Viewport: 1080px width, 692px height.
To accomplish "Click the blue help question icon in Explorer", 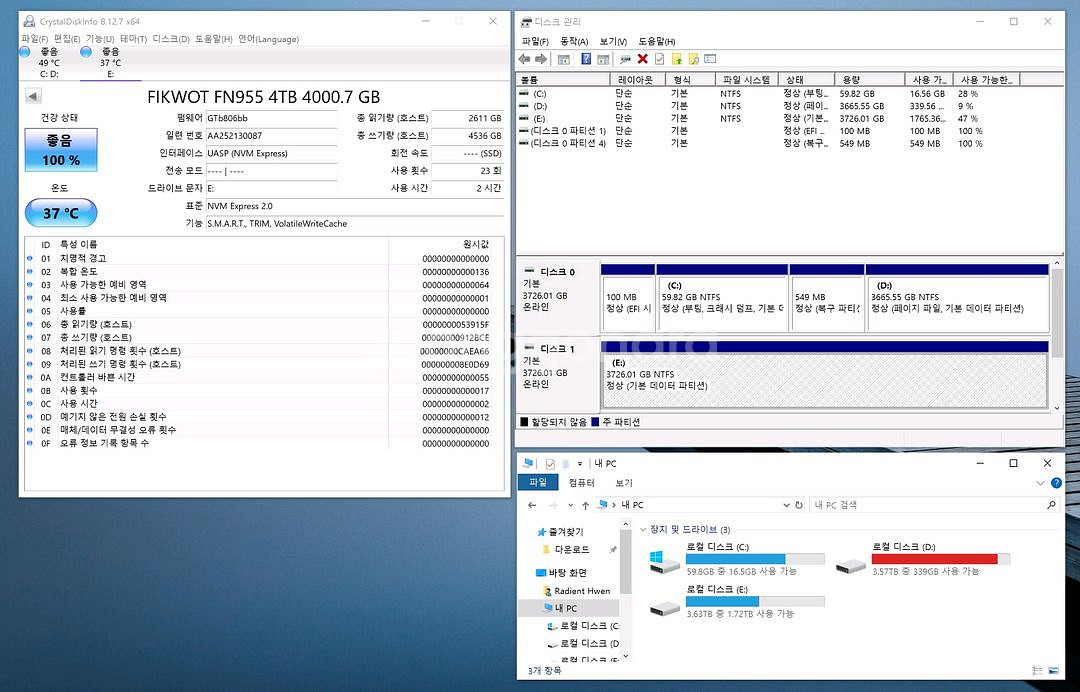I will [x=1056, y=483].
